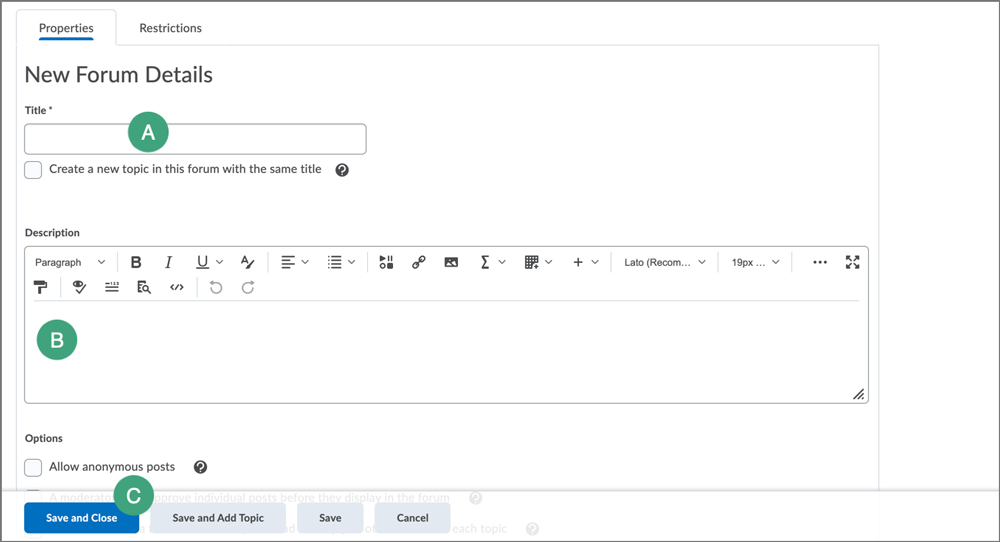This screenshot has width=1000, height=542.
Task: Open the more actions ellipsis icon
Action: [820, 262]
